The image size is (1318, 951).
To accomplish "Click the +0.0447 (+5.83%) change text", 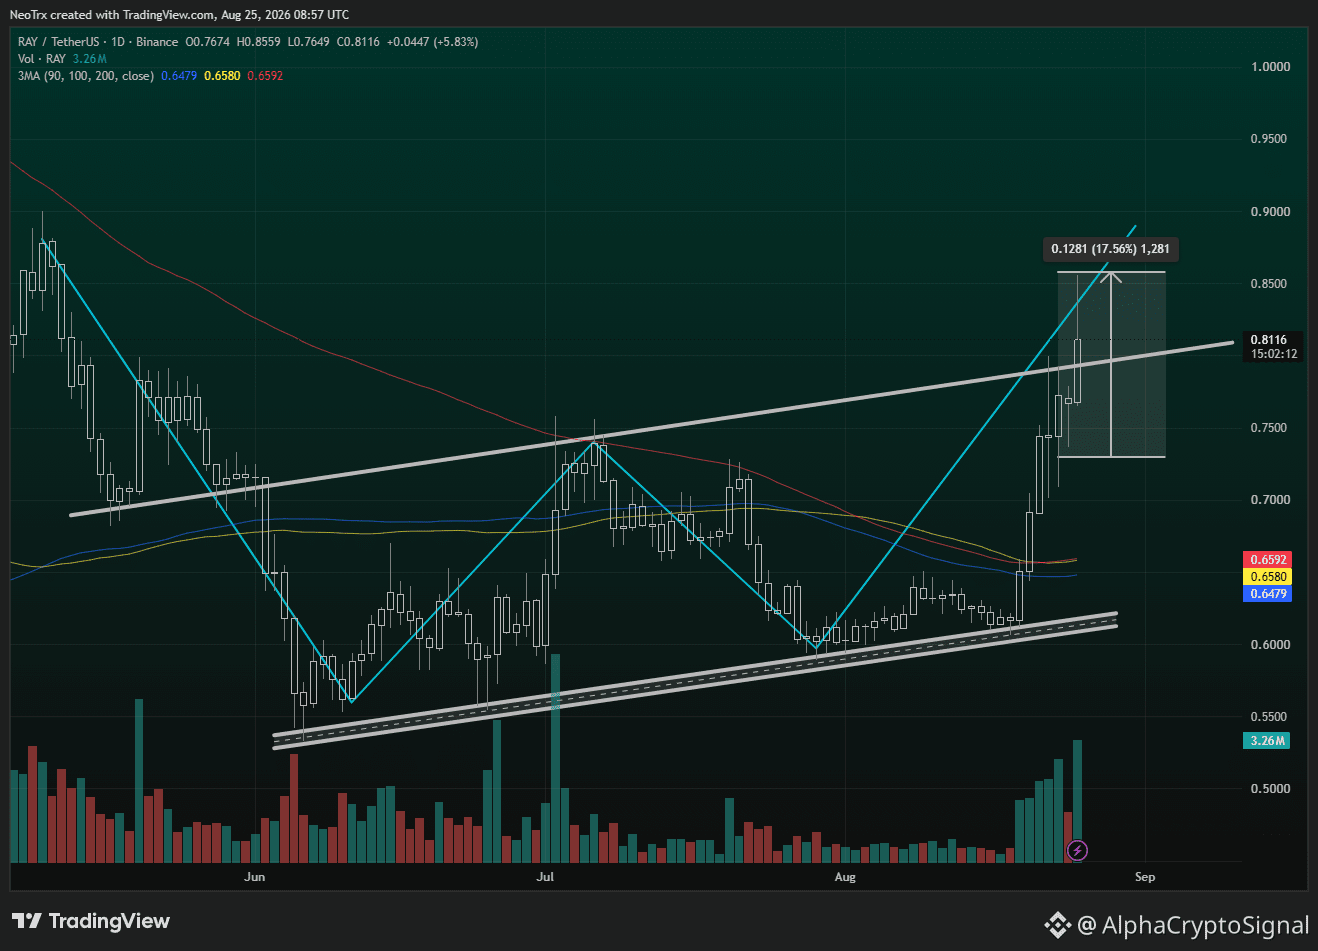I will click(432, 42).
